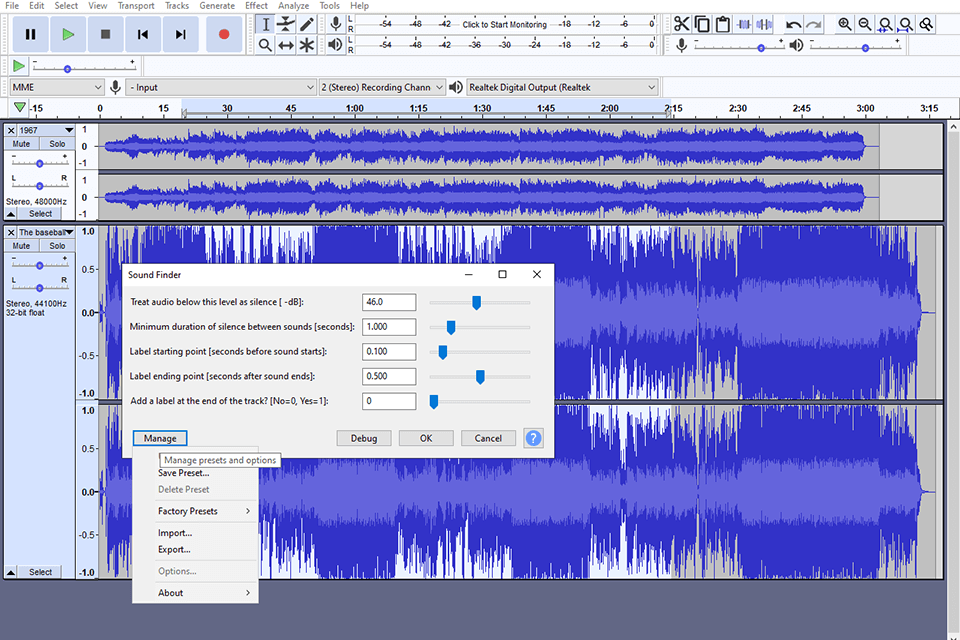Toggle Mute on The baseball track

pos(22,246)
